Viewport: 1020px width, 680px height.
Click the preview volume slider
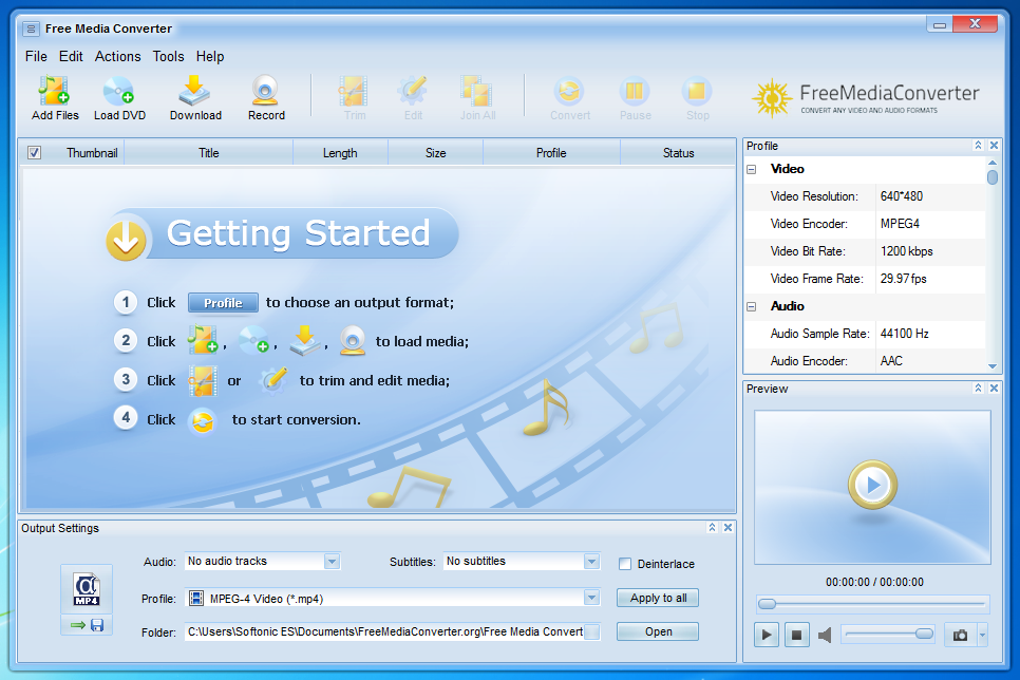[889, 634]
